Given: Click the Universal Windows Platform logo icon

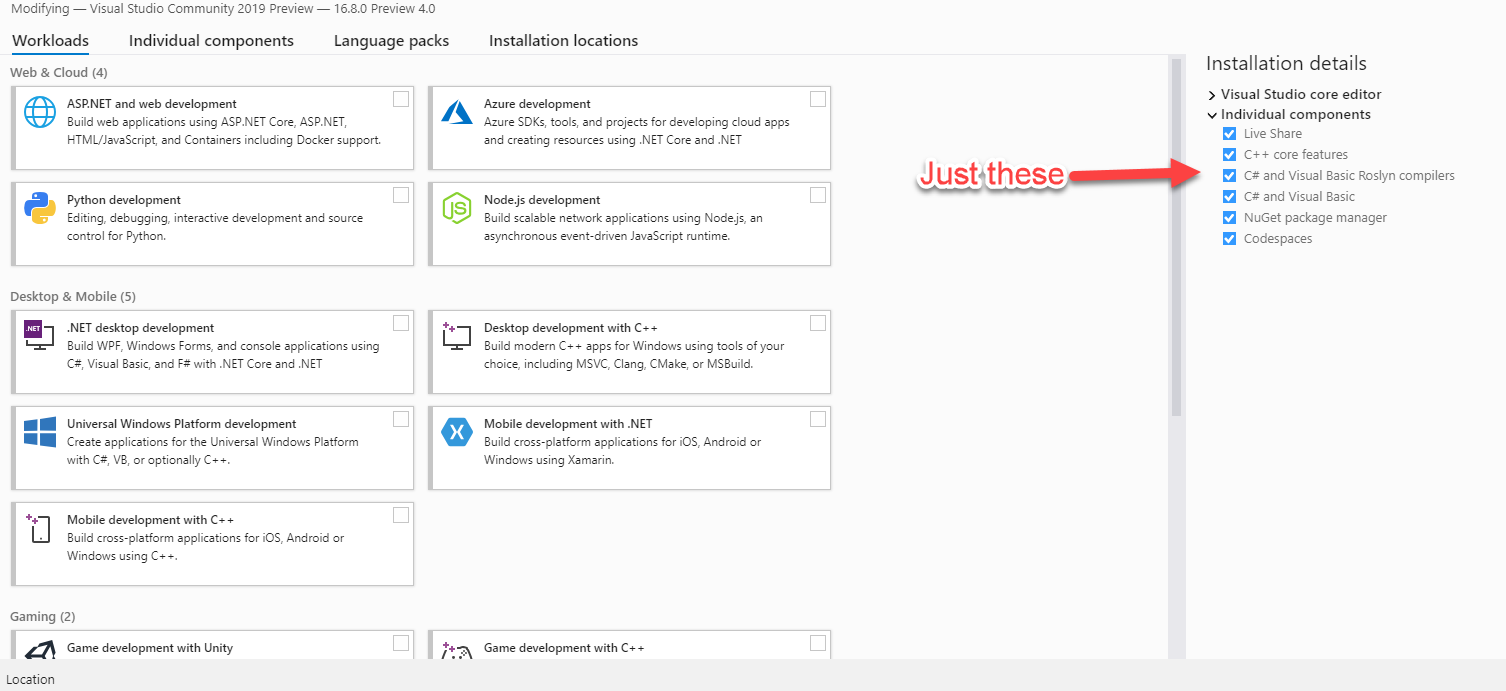Looking at the screenshot, I should [40, 432].
